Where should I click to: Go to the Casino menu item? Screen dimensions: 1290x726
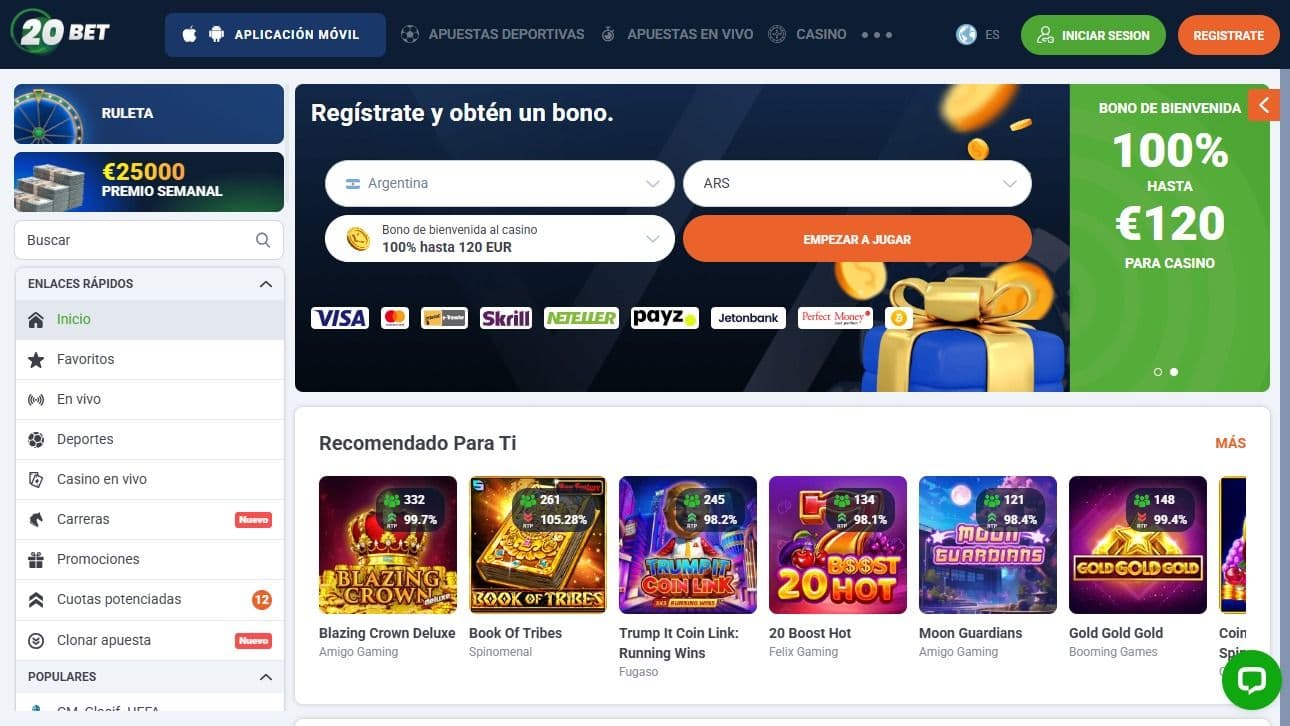point(807,34)
